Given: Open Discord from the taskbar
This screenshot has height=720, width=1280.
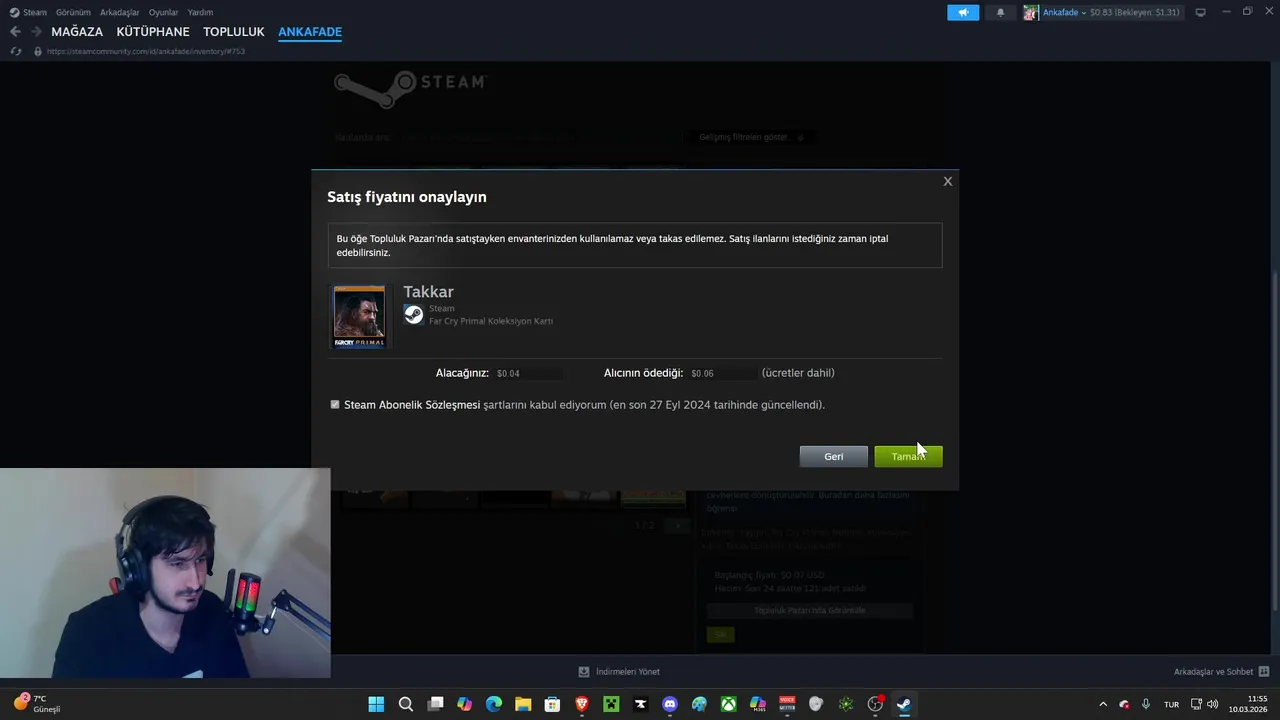Looking at the screenshot, I should click(670, 704).
